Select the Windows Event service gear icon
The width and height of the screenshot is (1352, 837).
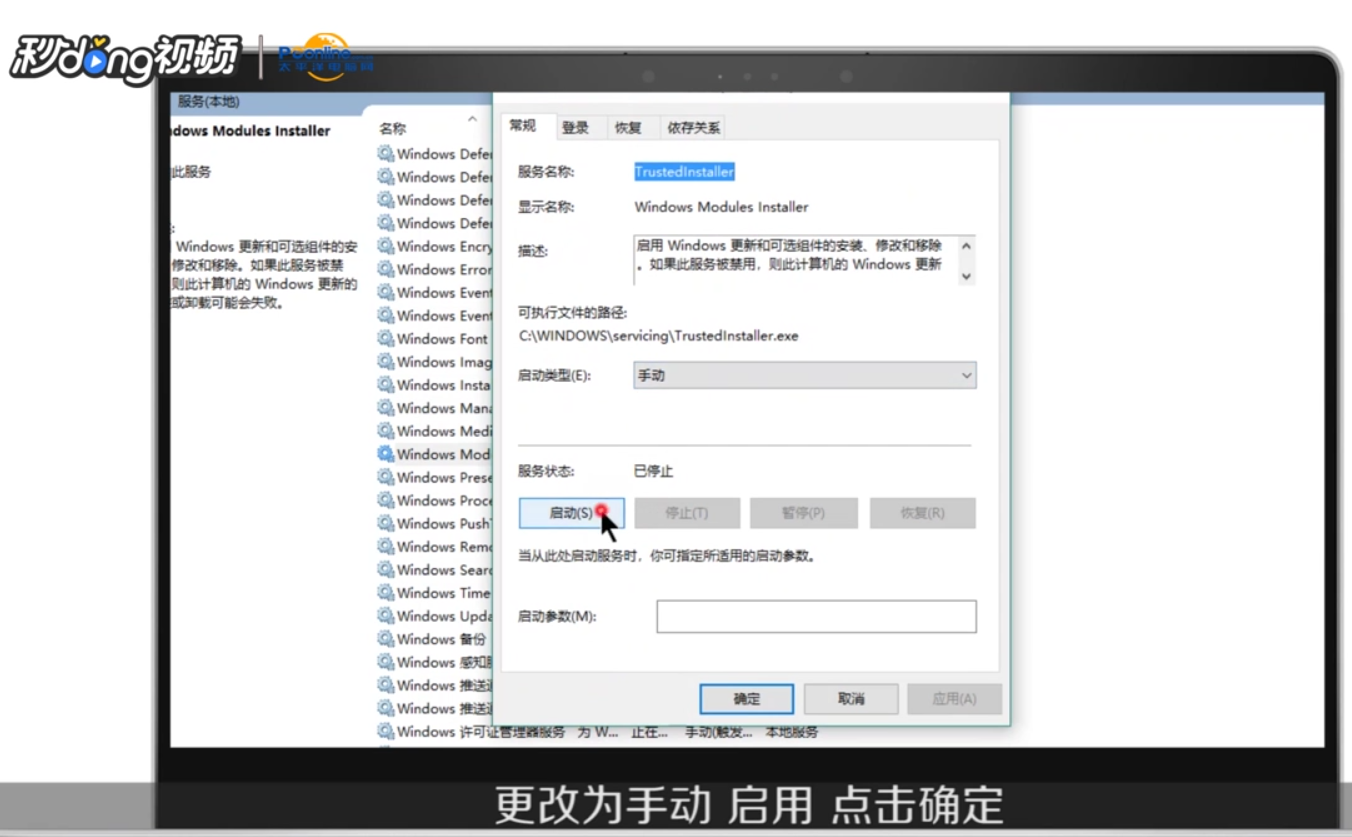tap(387, 292)
